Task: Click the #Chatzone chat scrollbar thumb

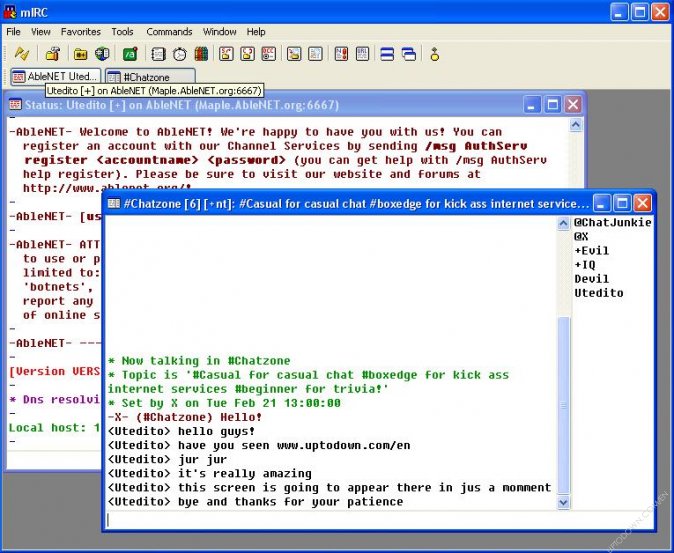Action: [x=563, y=406]
